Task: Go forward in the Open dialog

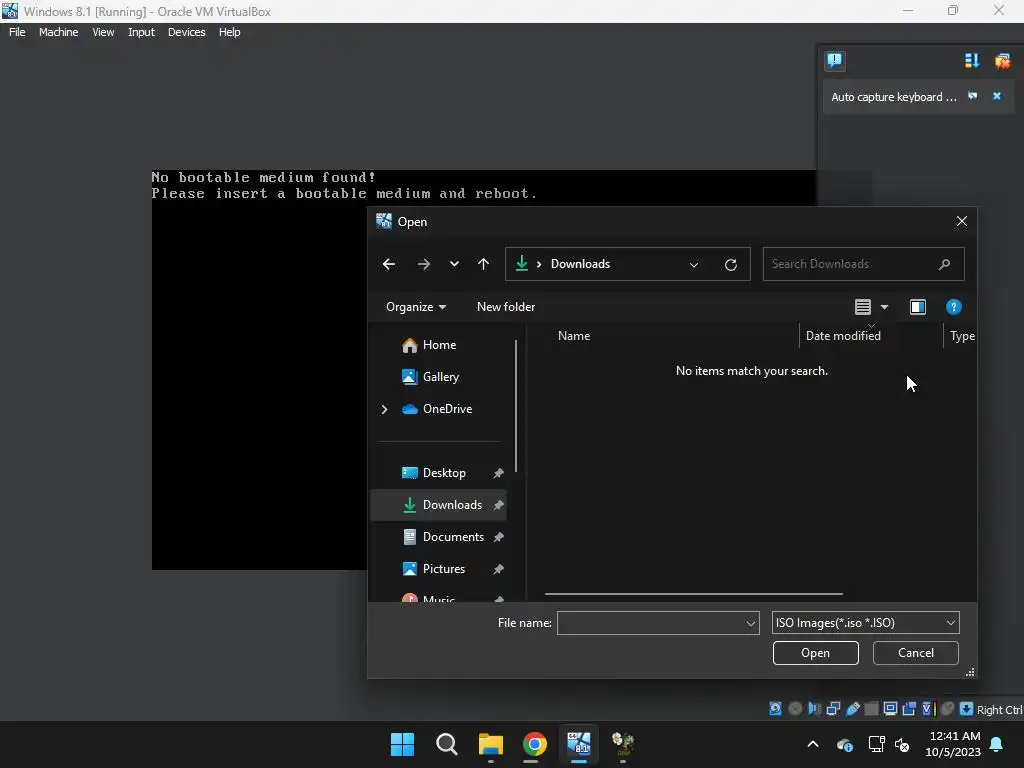Action: [424, 264]
